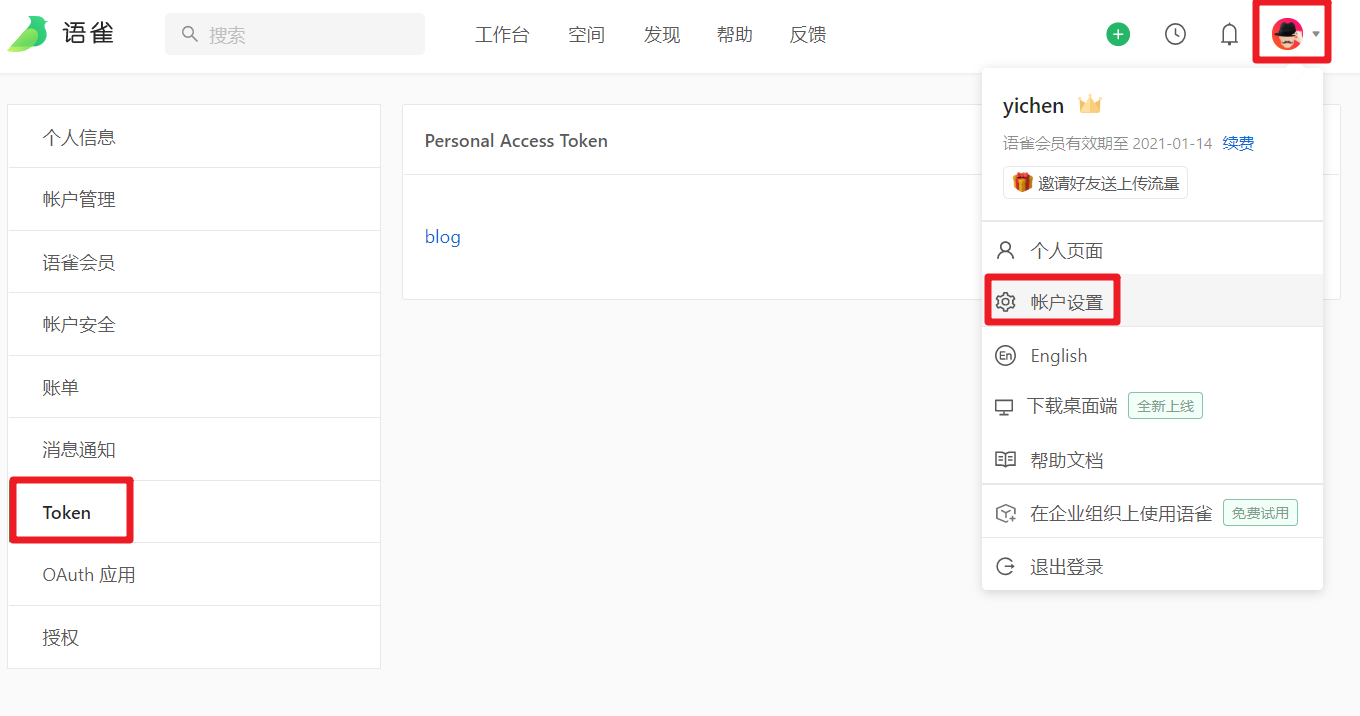Click the 续费 renewal link
This screenshot has width=1360, height=716.
[1238, 143]
